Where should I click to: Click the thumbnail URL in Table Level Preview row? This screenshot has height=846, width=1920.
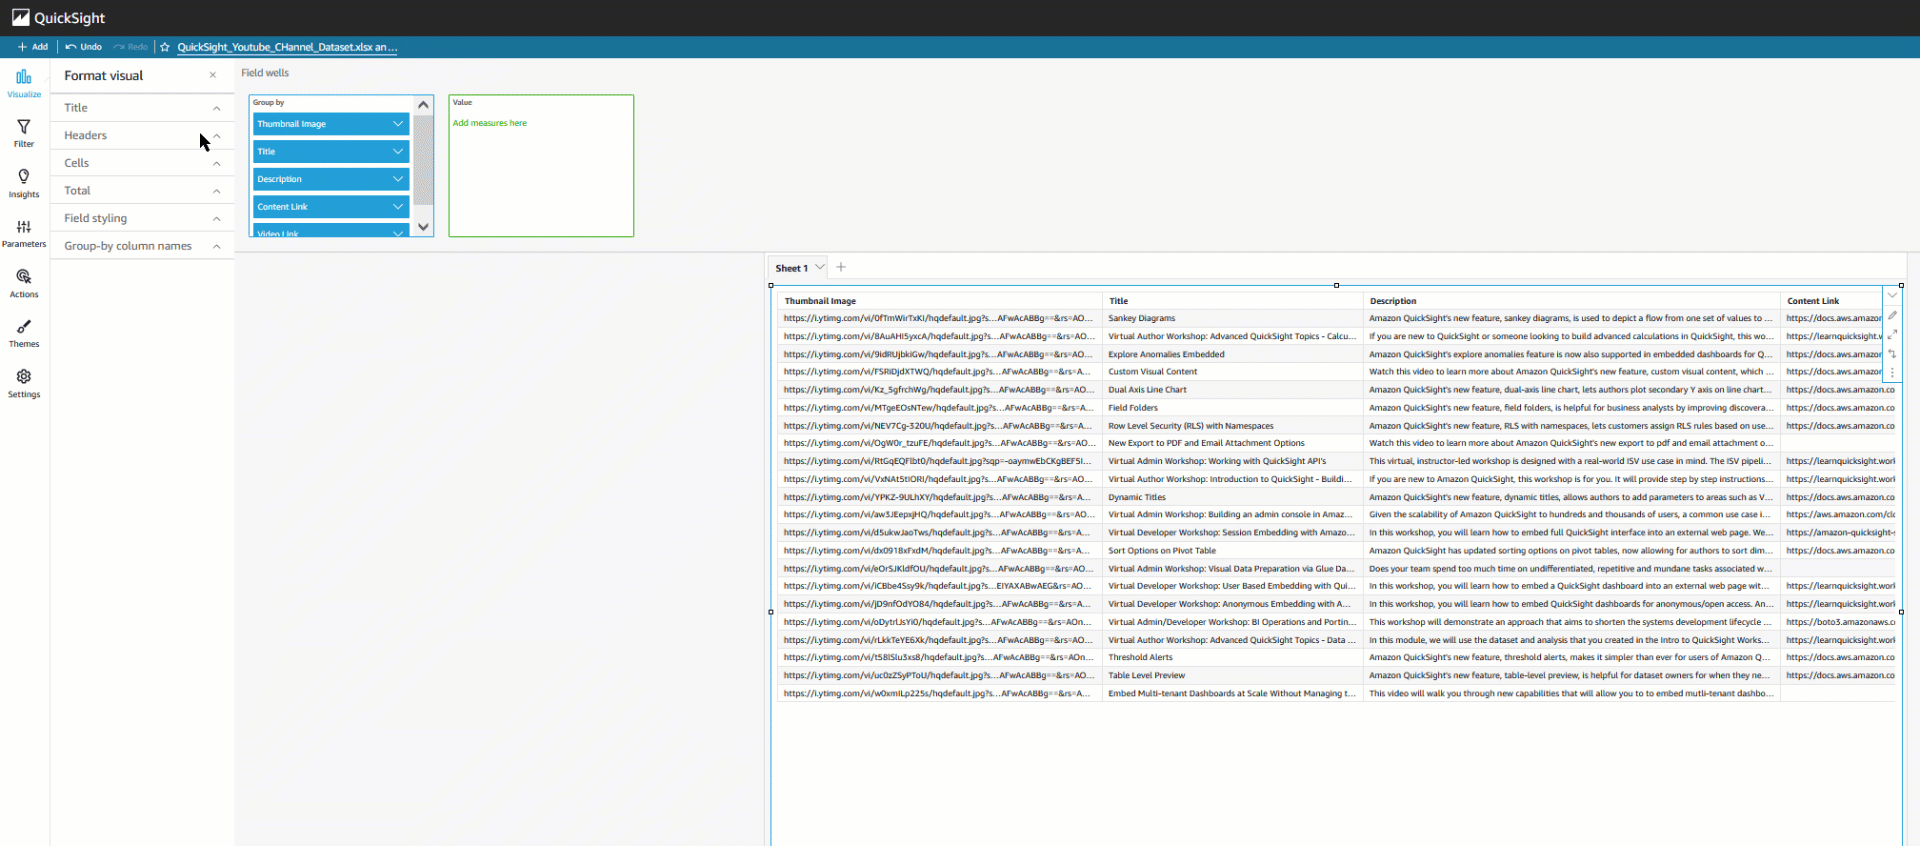tap(939, 676)
